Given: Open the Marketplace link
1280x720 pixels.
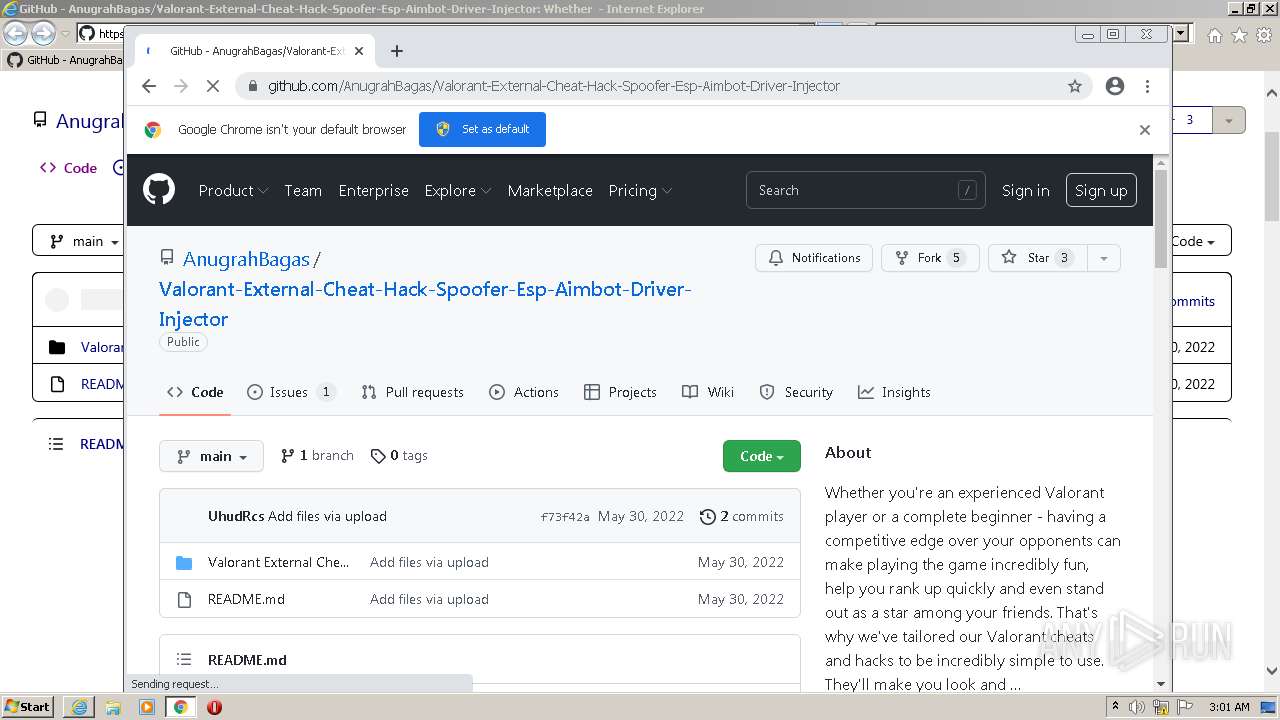Looking at the screenshot, I should (550, 190).
